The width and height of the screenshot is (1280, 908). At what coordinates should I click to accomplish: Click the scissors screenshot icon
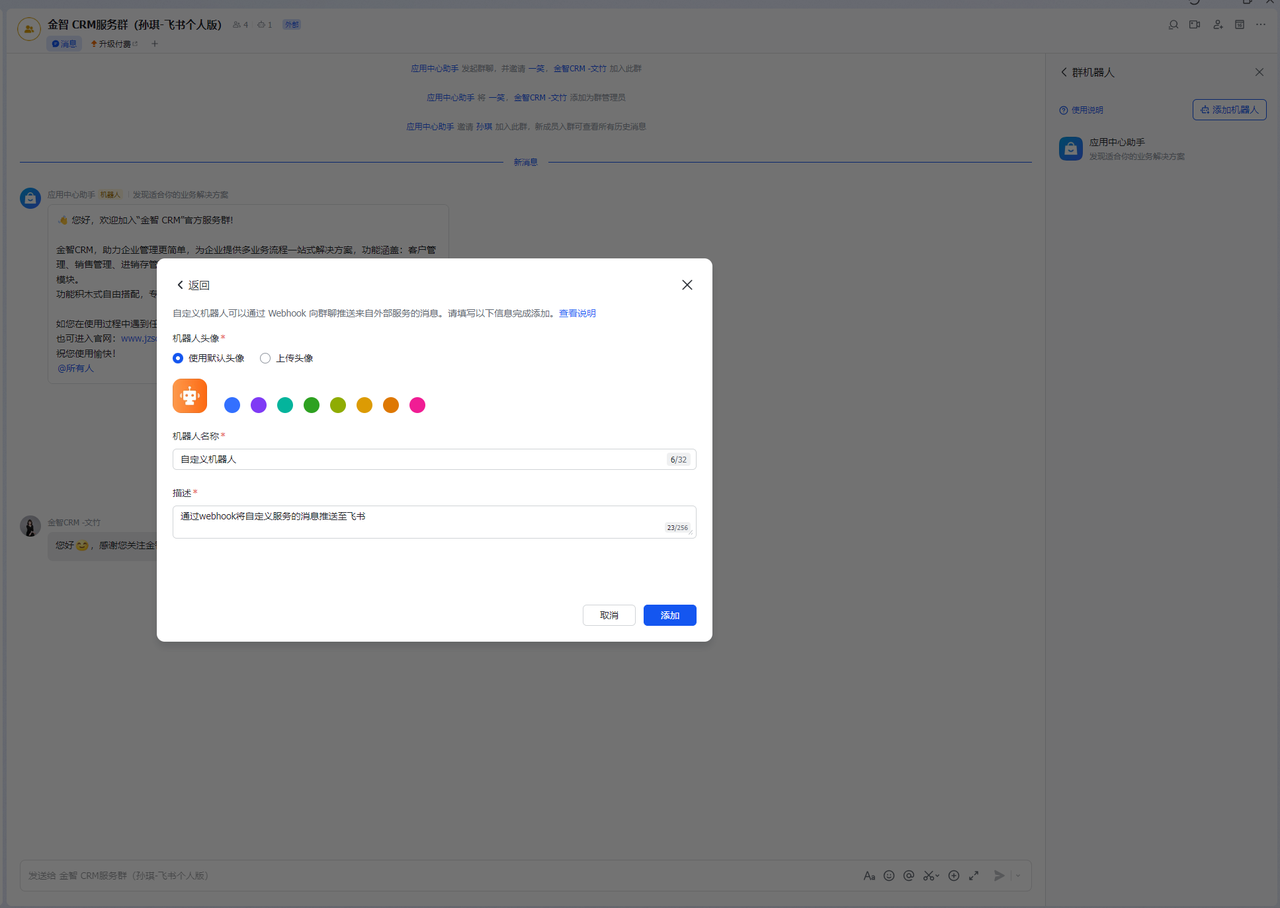(928, 876)
